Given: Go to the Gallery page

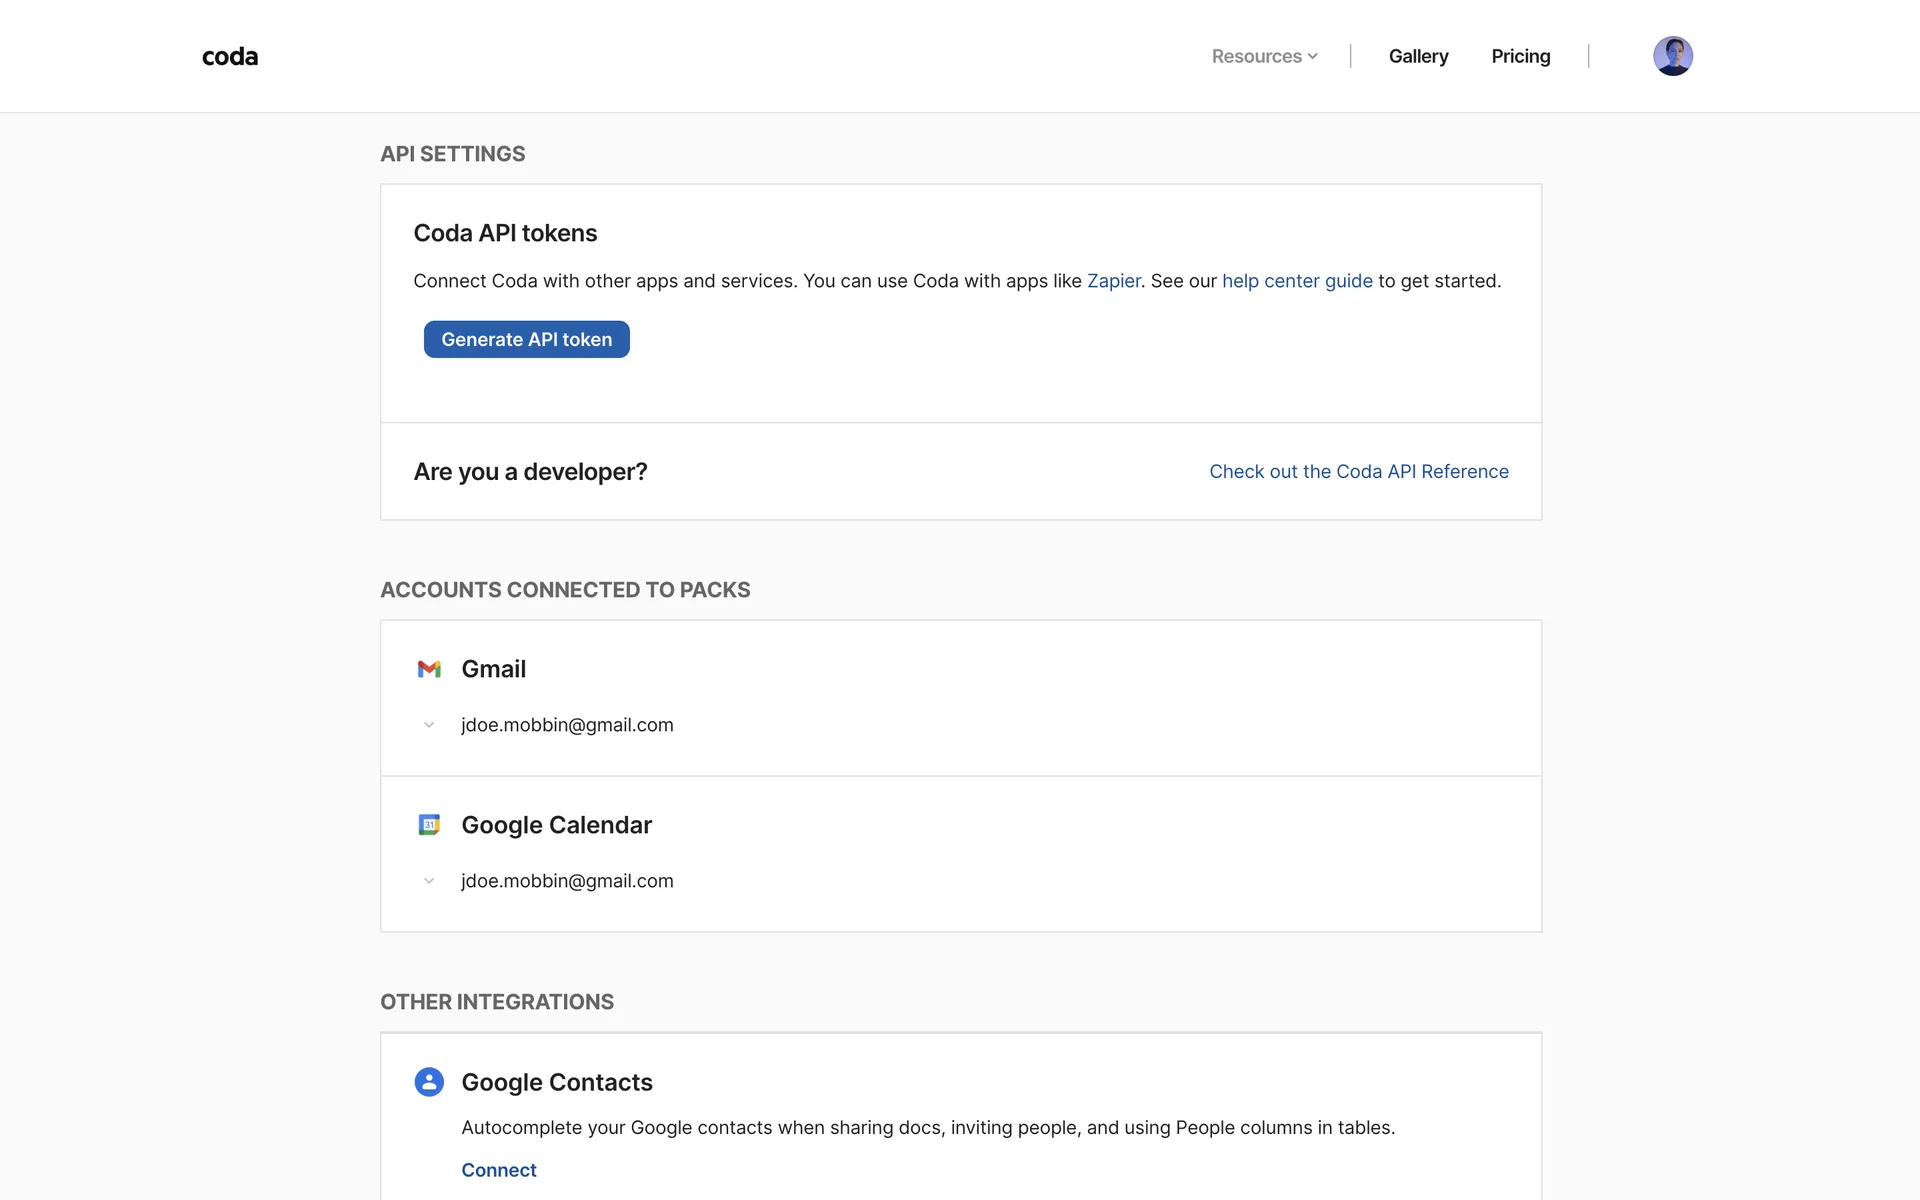Looking at the screenshot, I should (x=1418, y=57).
